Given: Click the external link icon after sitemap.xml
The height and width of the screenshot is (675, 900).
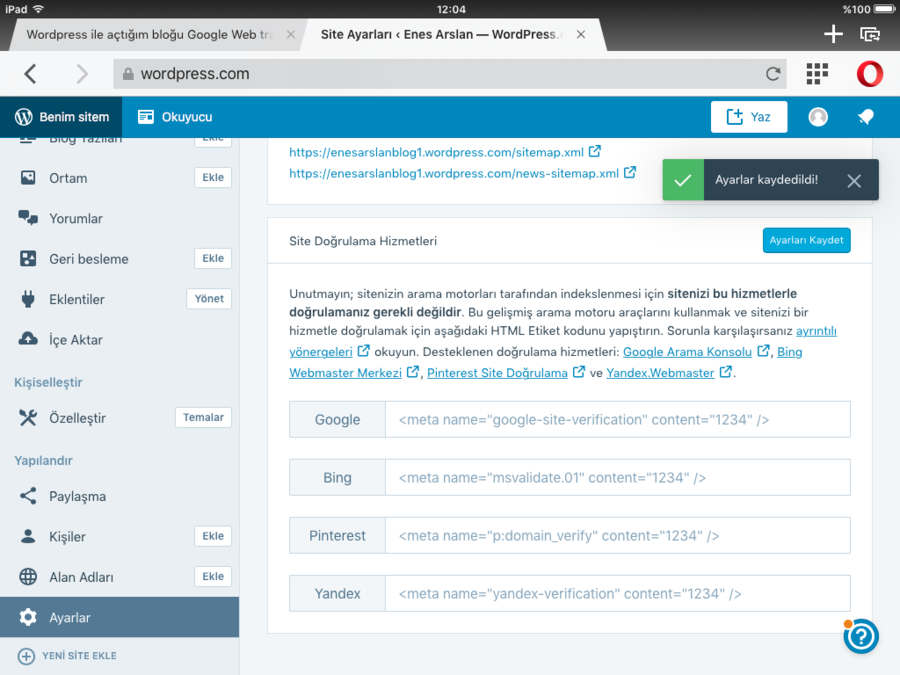Looking at the screenshot, I should 595,152.
